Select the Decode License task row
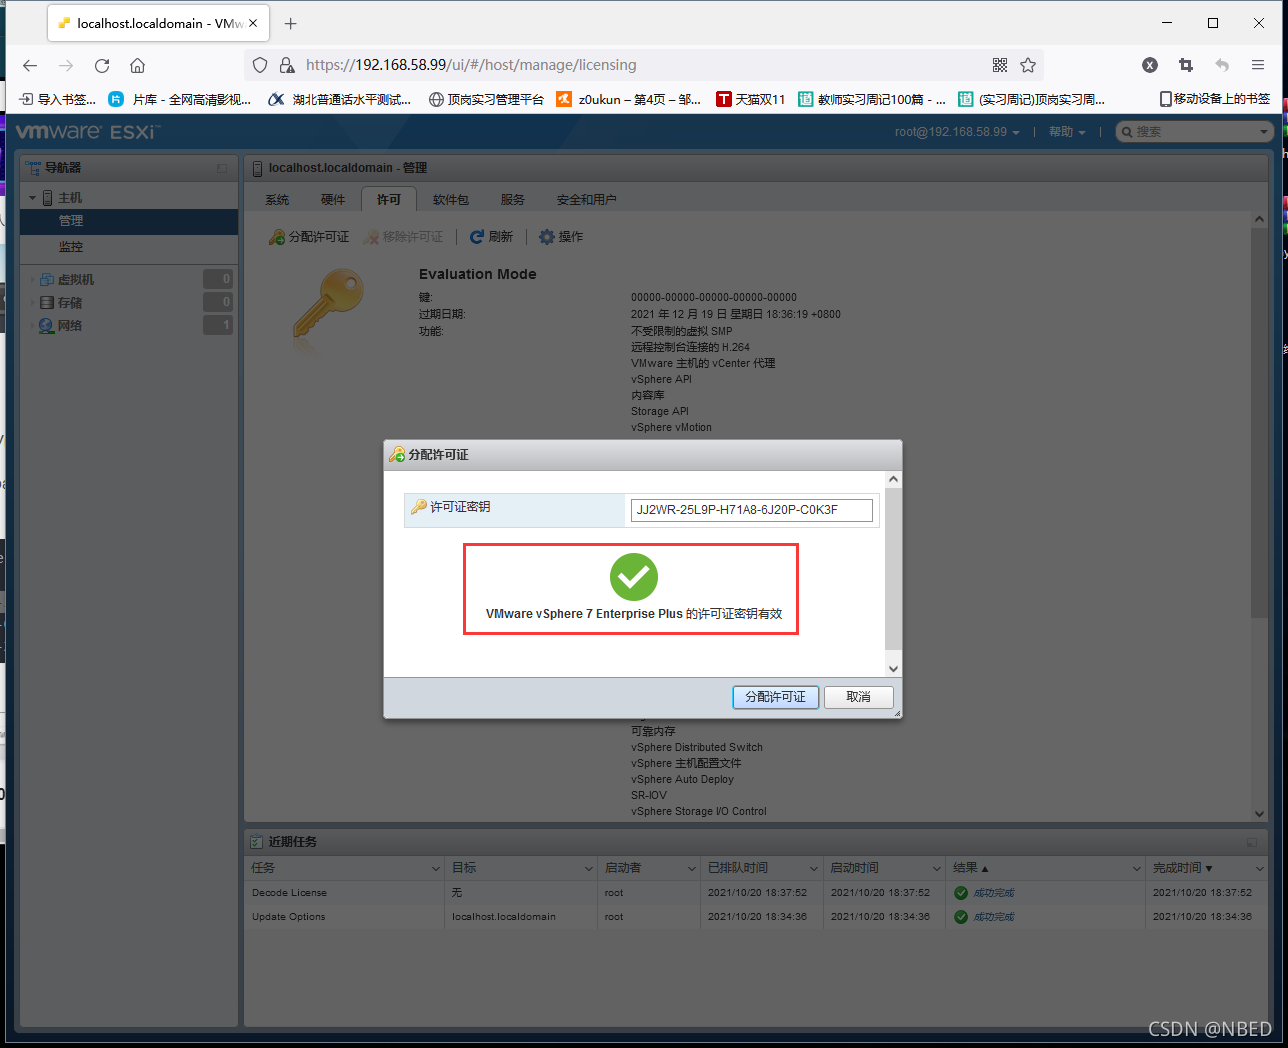This screenshot has height=1048, width=1288. [756, 893]
